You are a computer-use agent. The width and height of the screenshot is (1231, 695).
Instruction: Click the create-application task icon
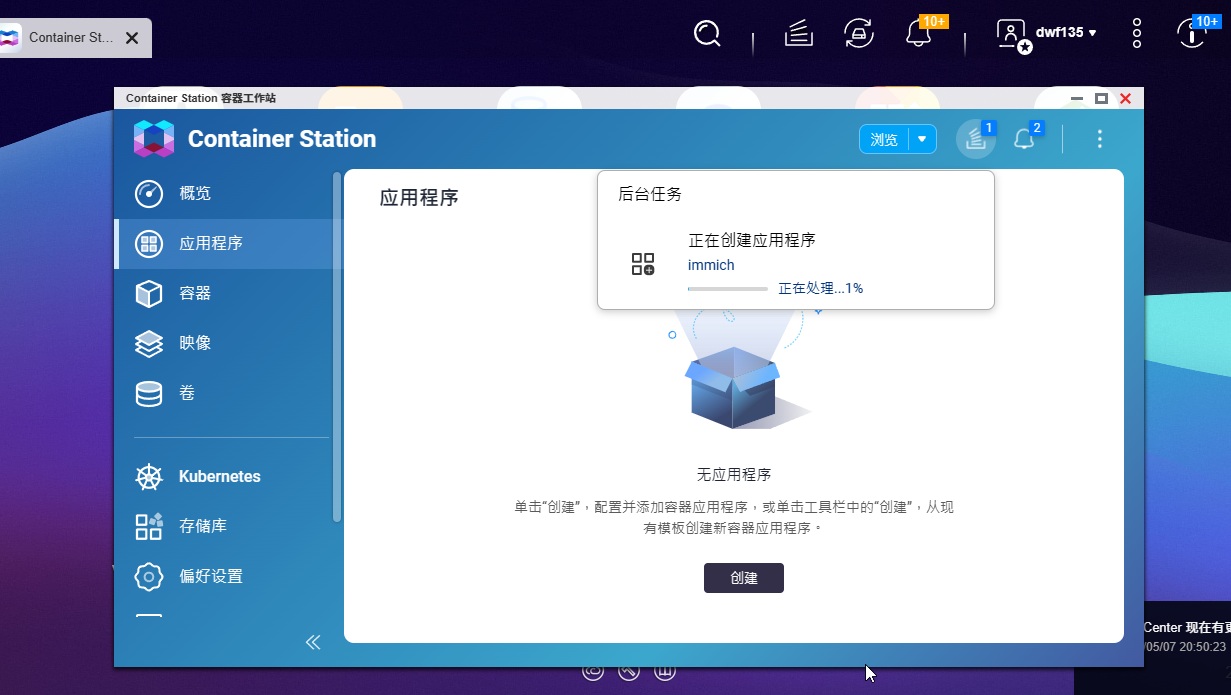(643, 264)
